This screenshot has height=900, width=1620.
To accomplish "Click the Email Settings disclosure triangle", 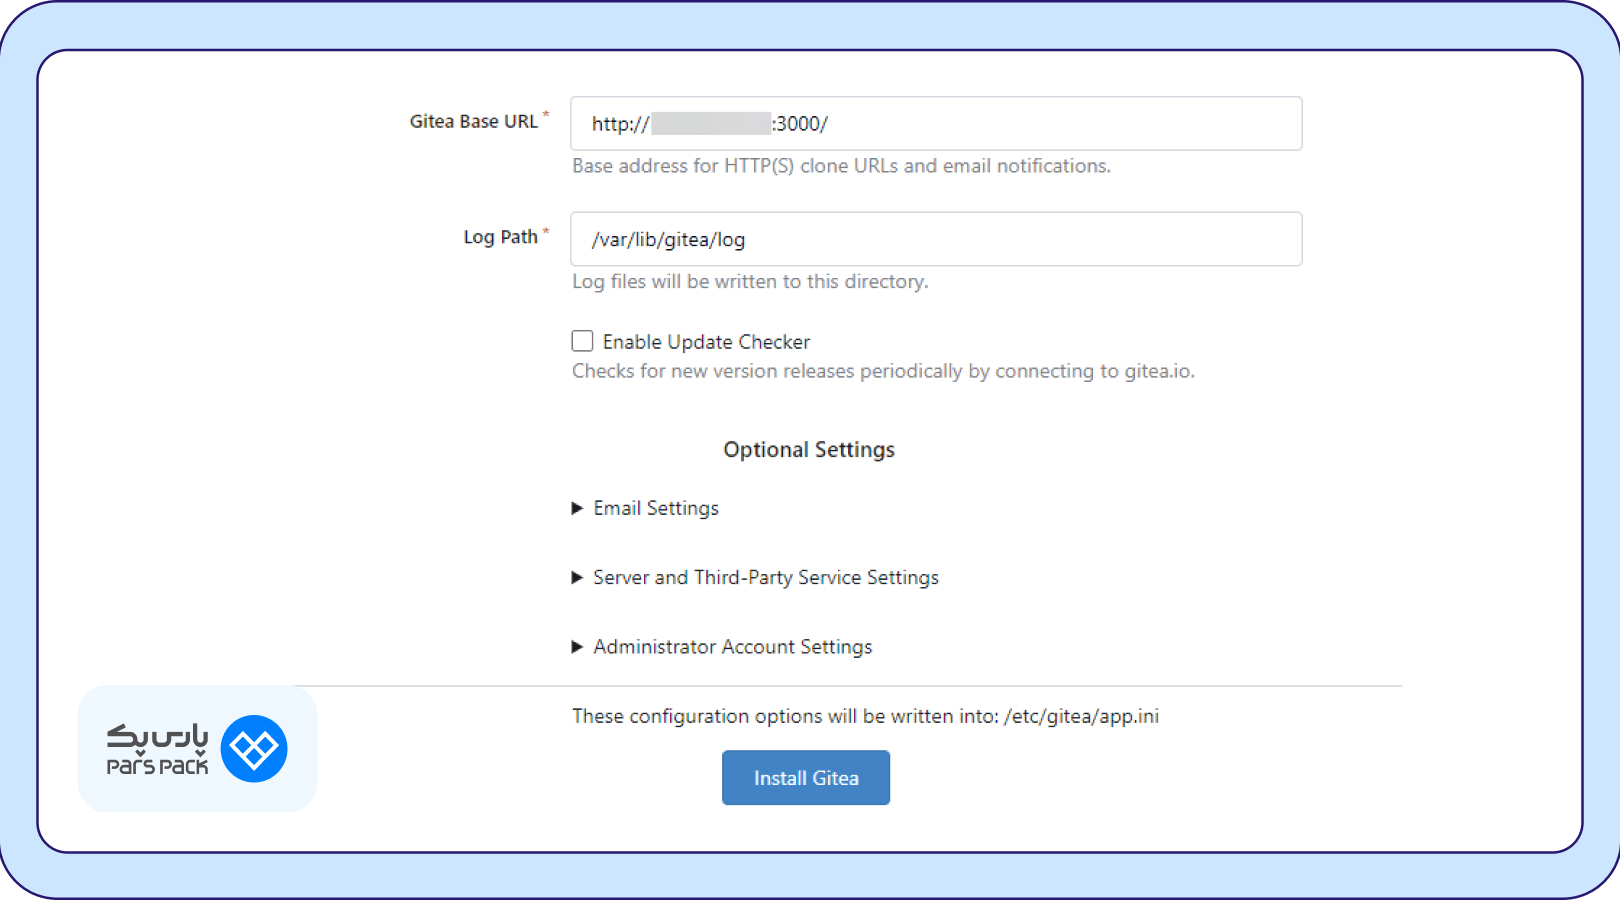I will point(577,508).
